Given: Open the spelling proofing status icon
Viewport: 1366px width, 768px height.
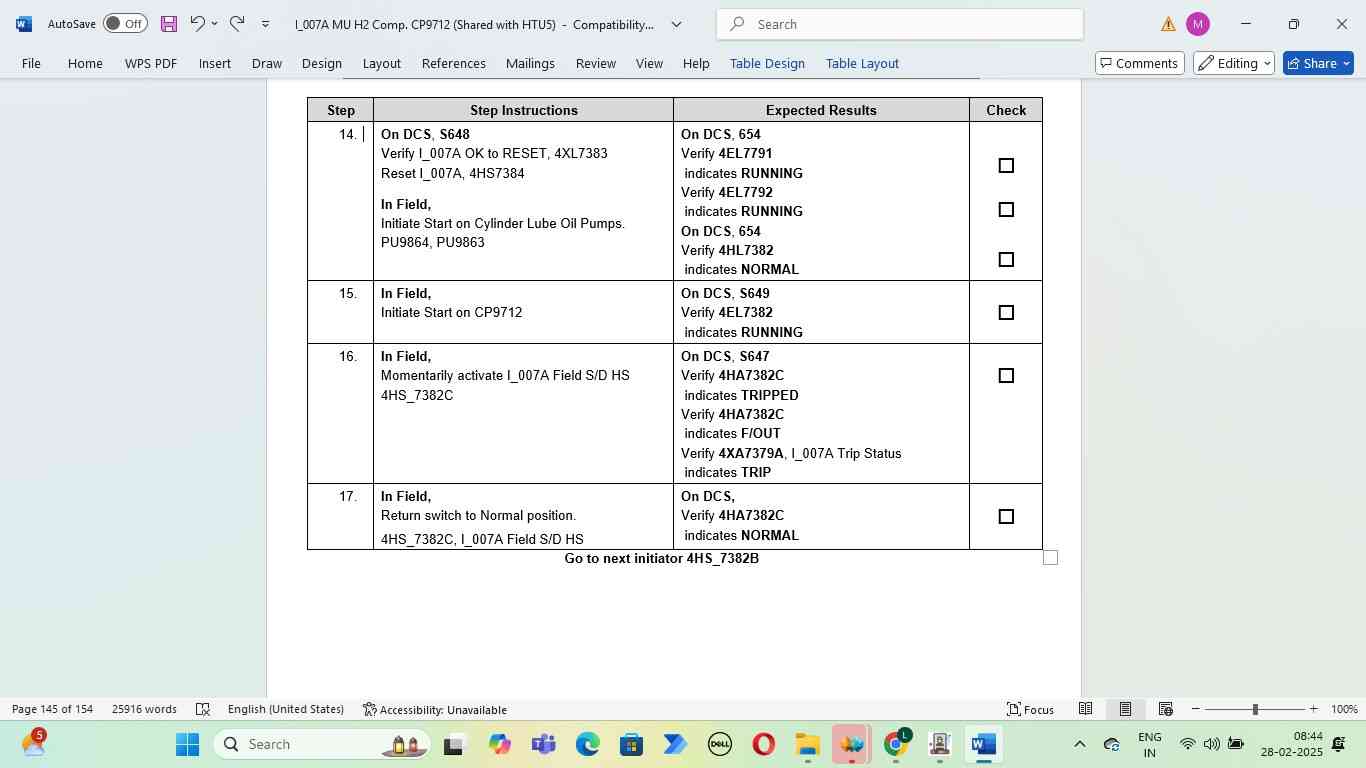Looking at the screenshot, I should [203, 709].
